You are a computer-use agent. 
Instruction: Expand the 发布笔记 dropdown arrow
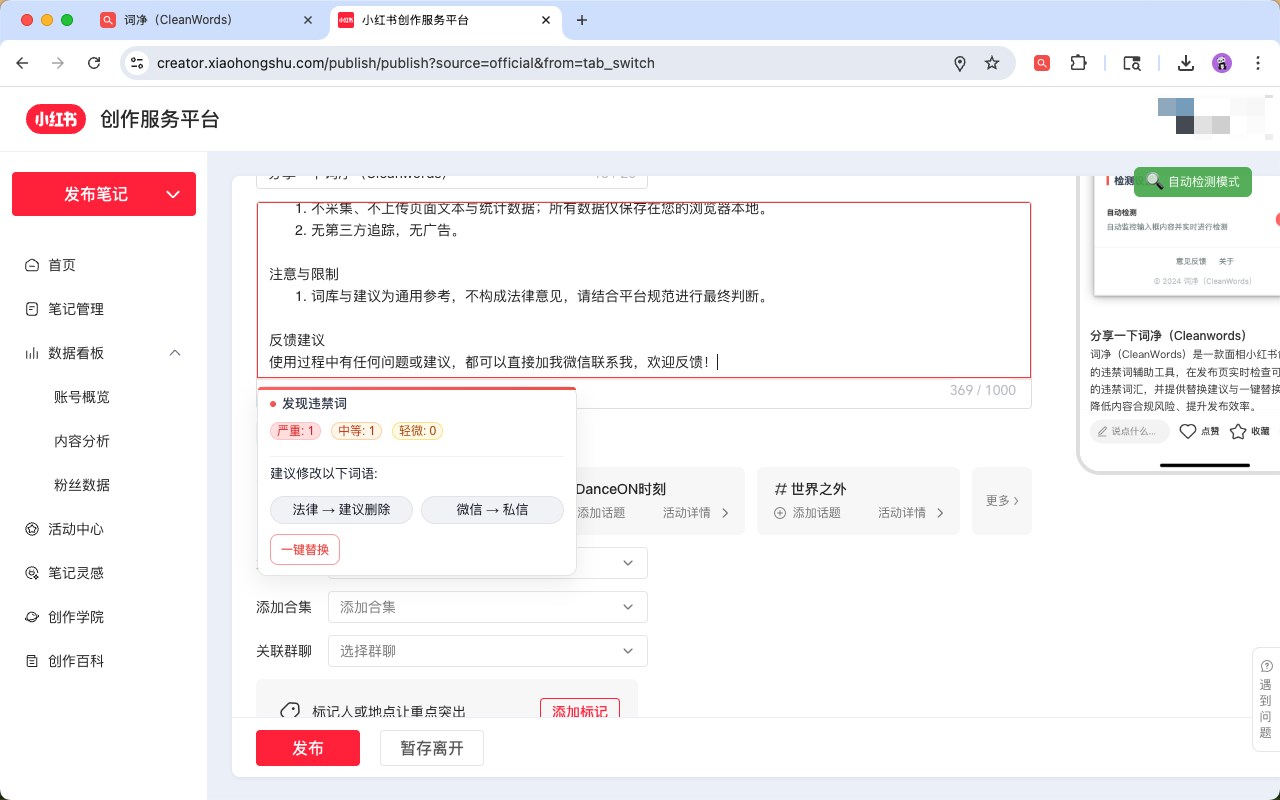(x=173, y=194)
